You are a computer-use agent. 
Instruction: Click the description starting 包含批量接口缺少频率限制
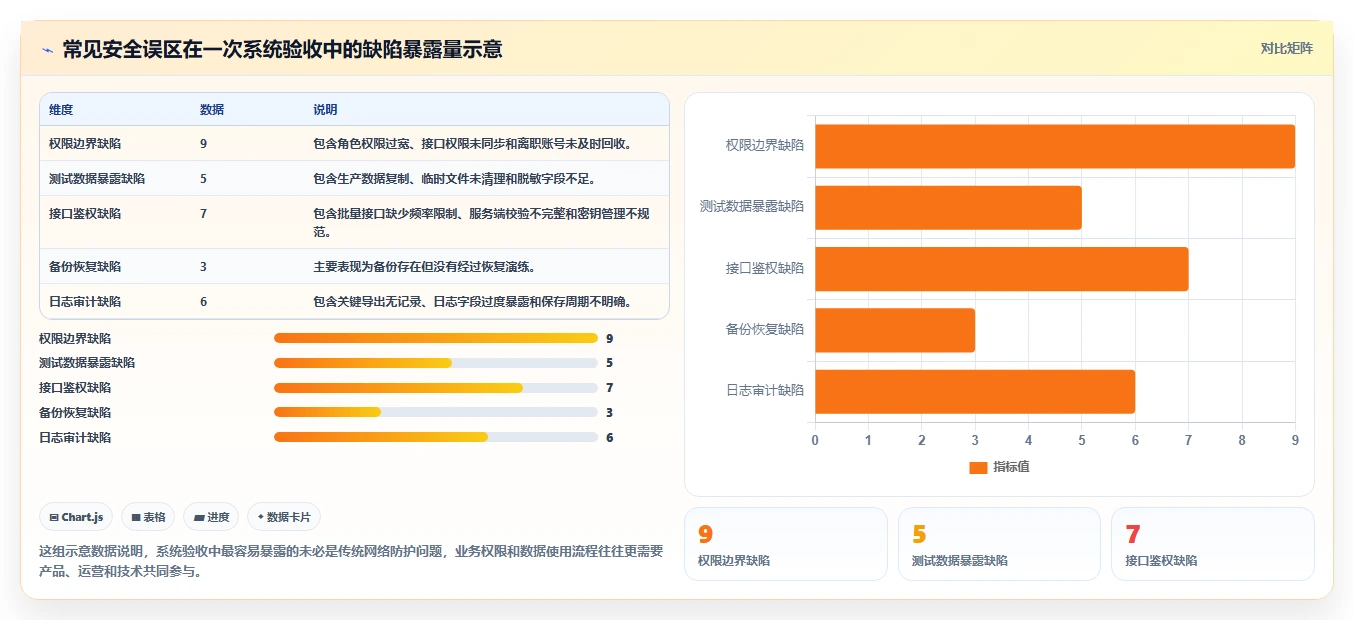[x=481, y=223]
